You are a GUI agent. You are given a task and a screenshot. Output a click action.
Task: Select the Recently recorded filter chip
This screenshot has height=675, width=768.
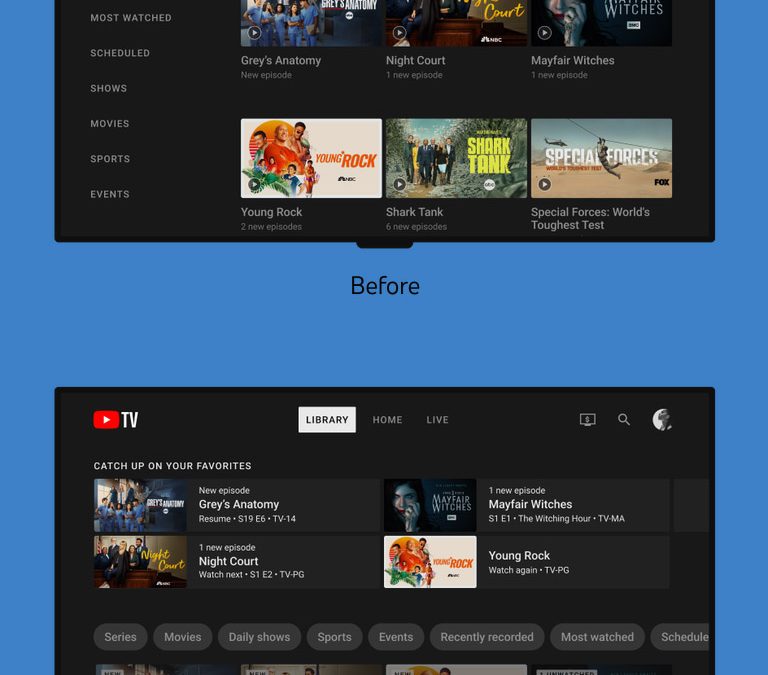[487, 637]
